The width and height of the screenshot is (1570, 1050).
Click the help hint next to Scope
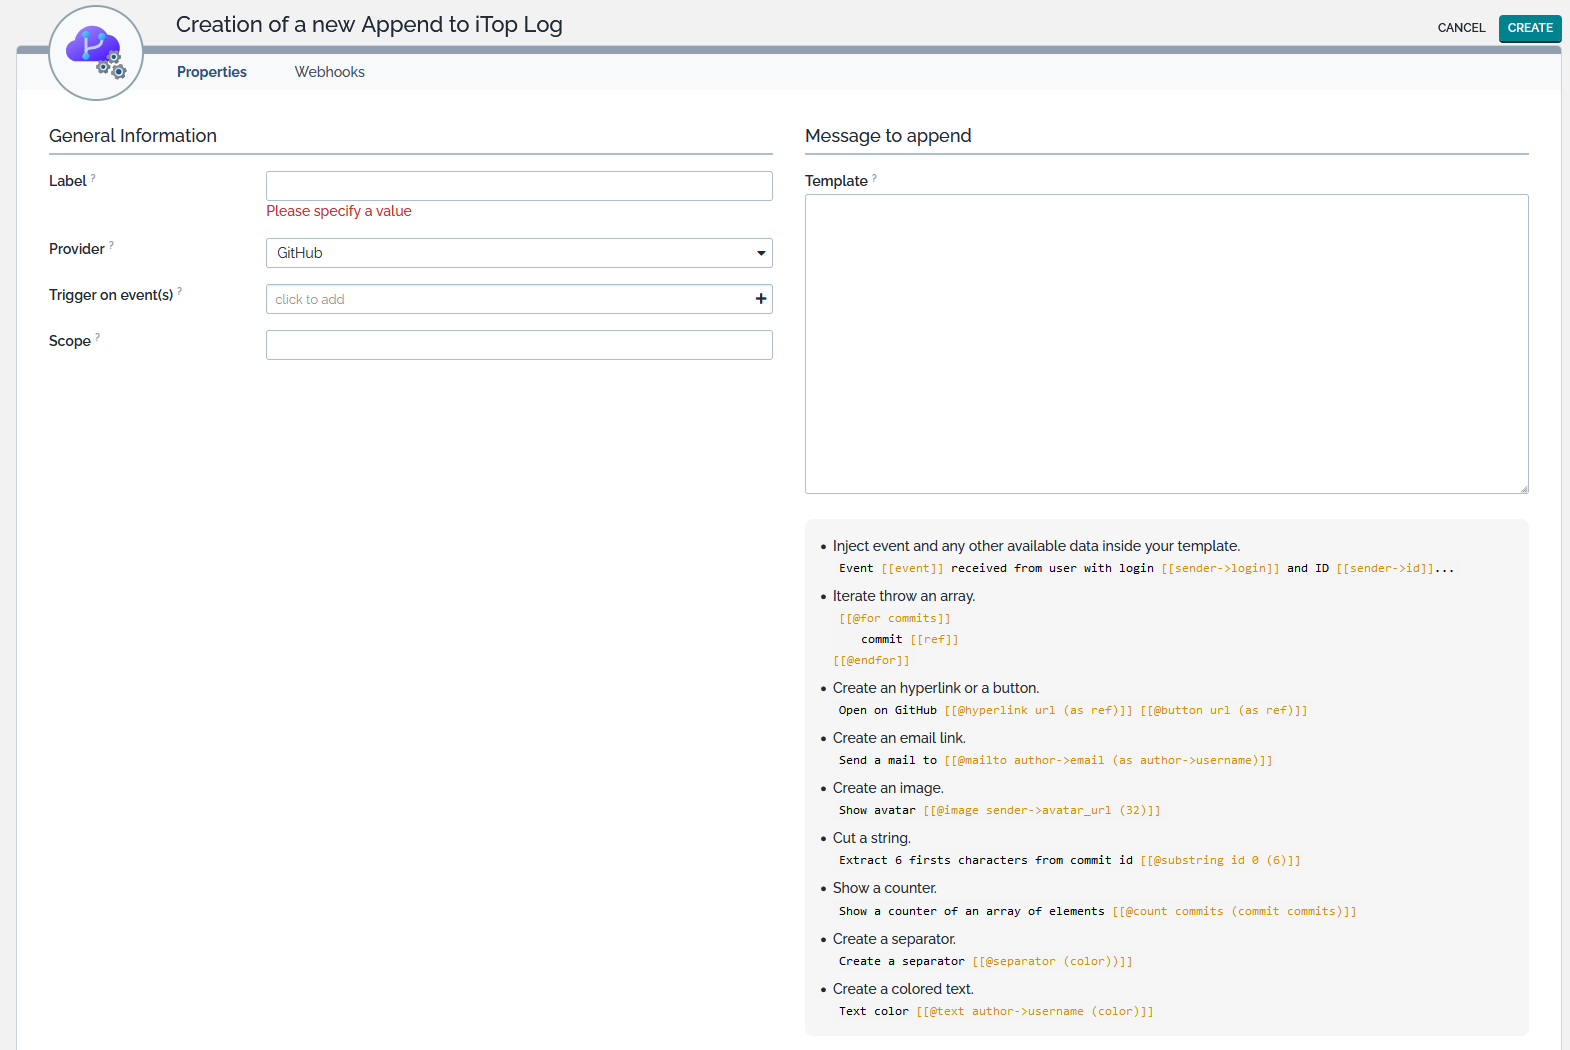(97, 338)
